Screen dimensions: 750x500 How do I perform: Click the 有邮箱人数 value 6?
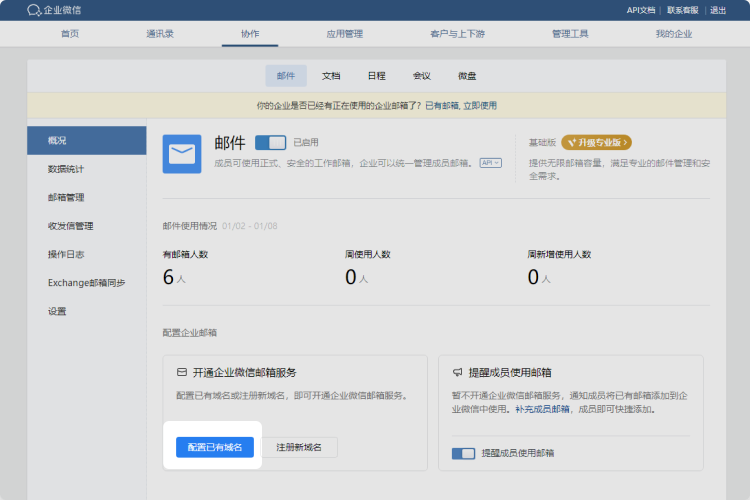pyautogui.click(x=168, y=277)
